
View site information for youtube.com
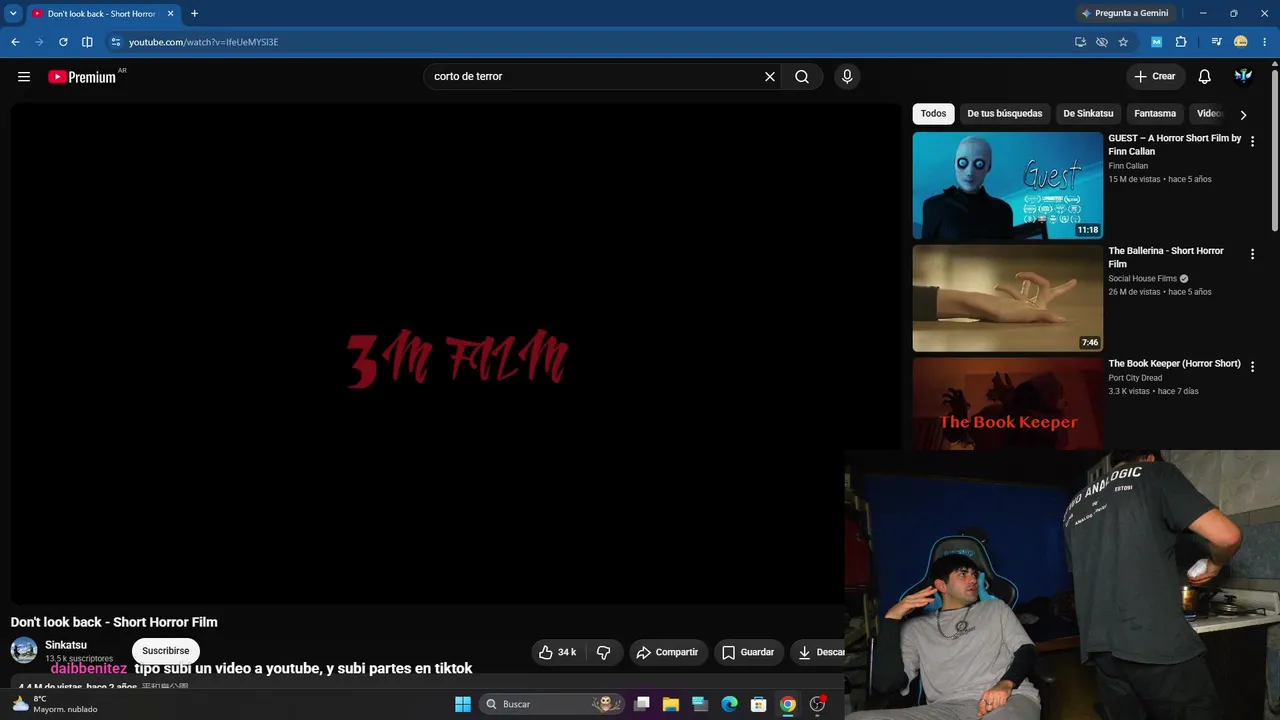point(116,42)
